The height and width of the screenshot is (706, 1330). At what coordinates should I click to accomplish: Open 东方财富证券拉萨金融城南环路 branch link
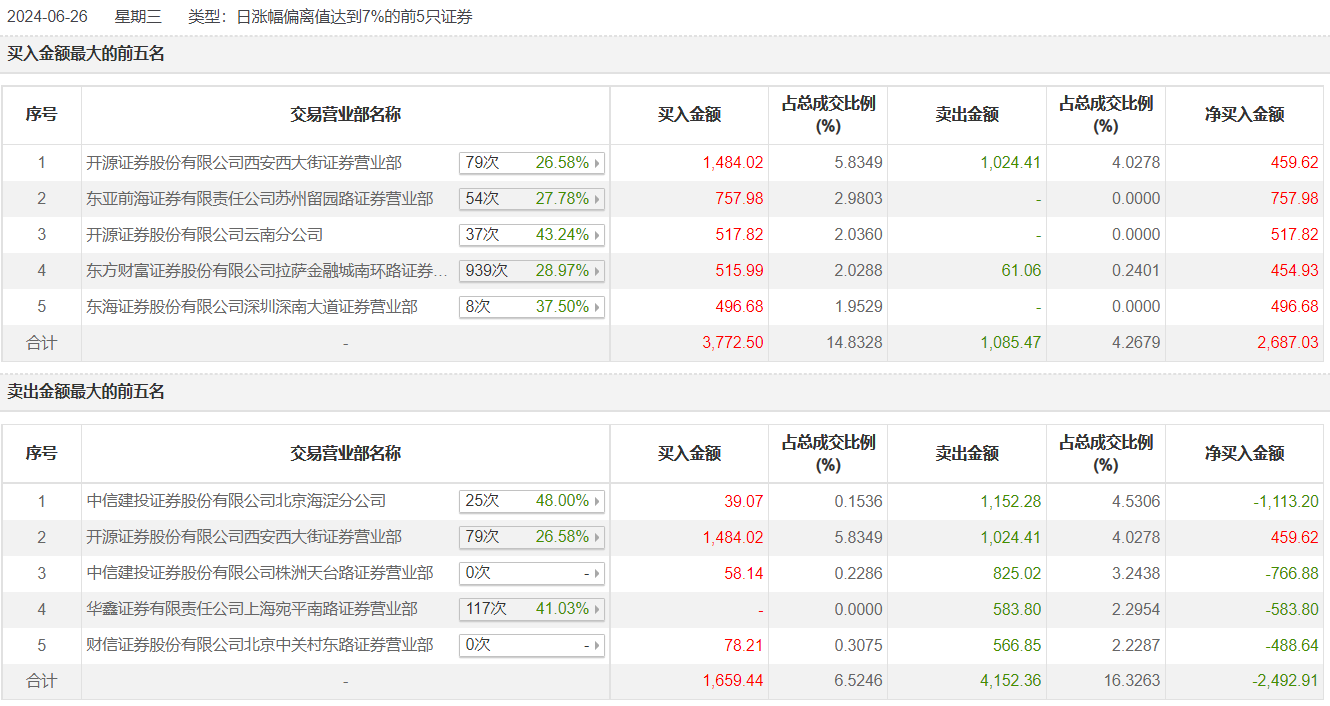click(x=267, y=271)
